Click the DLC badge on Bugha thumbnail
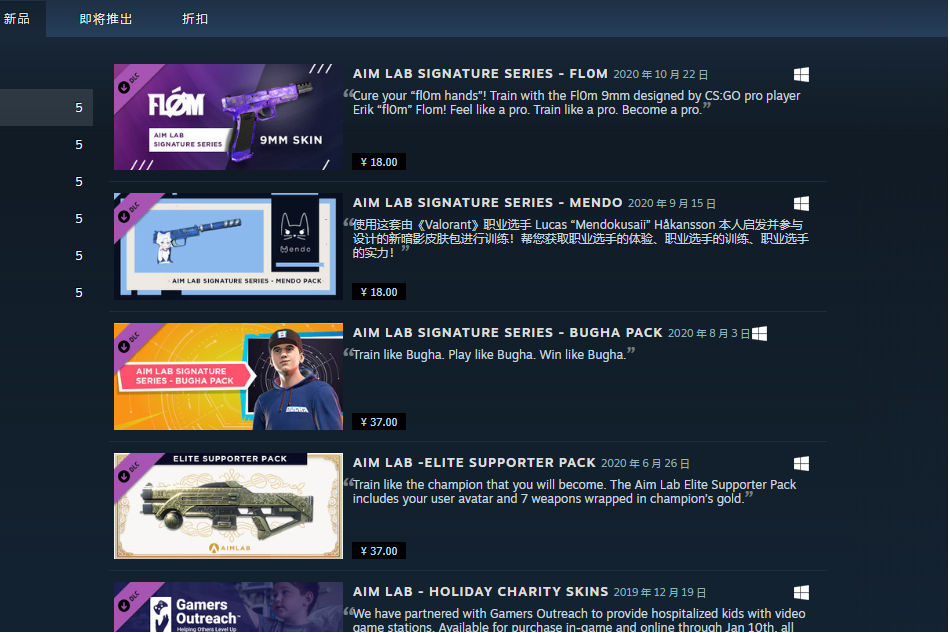950x633 pixels. click(x=129, y=342)
